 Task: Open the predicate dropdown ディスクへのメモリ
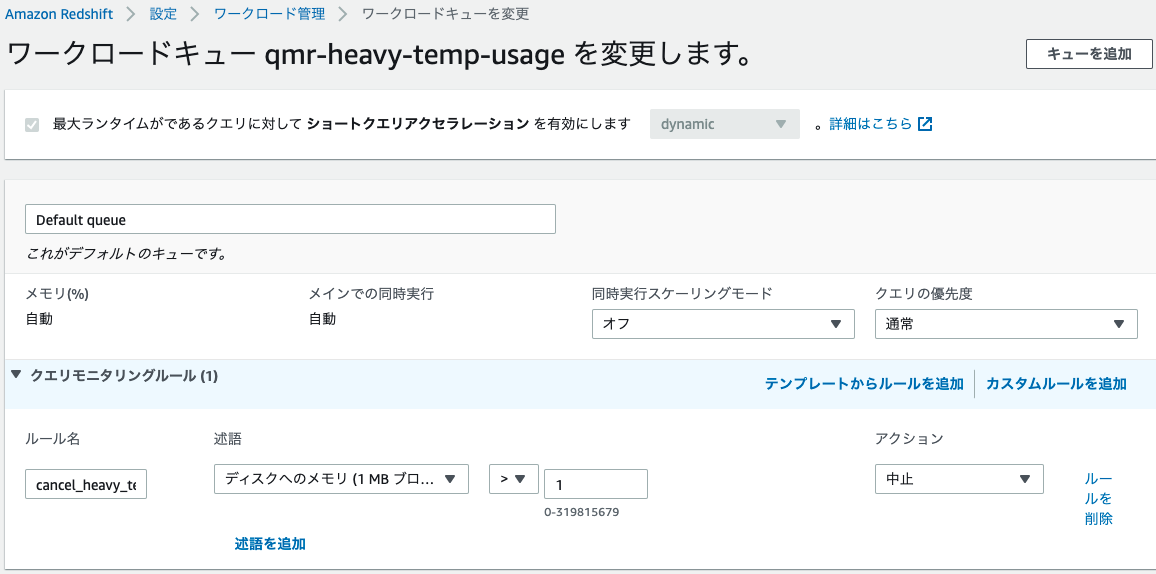pyautogui.click(x=341, y=479)
